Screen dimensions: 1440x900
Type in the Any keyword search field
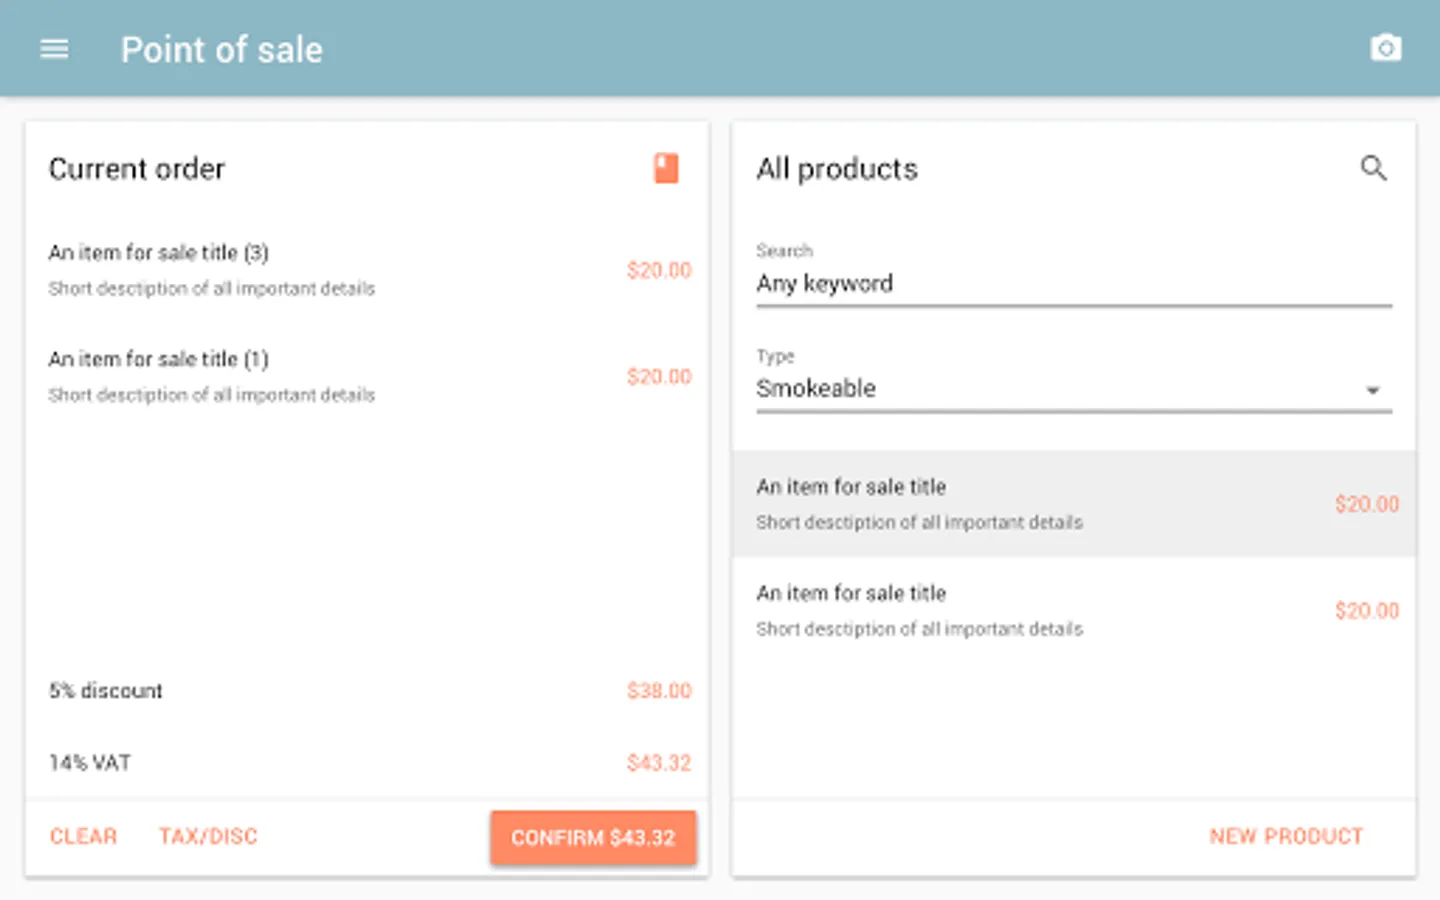pos(1073,284)
